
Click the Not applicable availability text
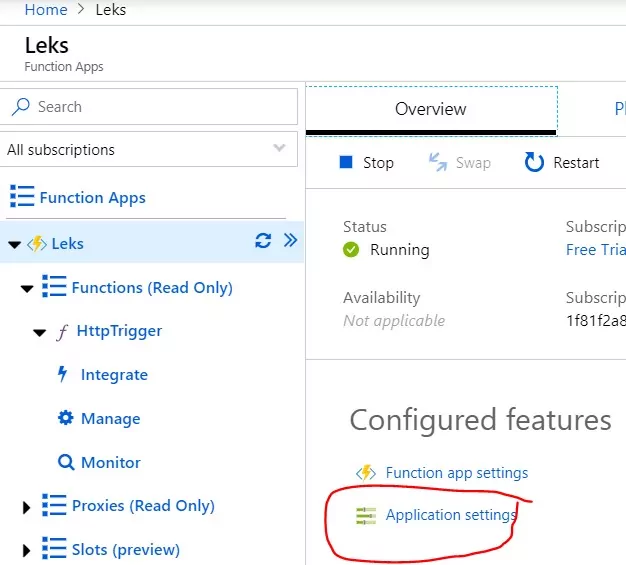[x=394, y=321]
